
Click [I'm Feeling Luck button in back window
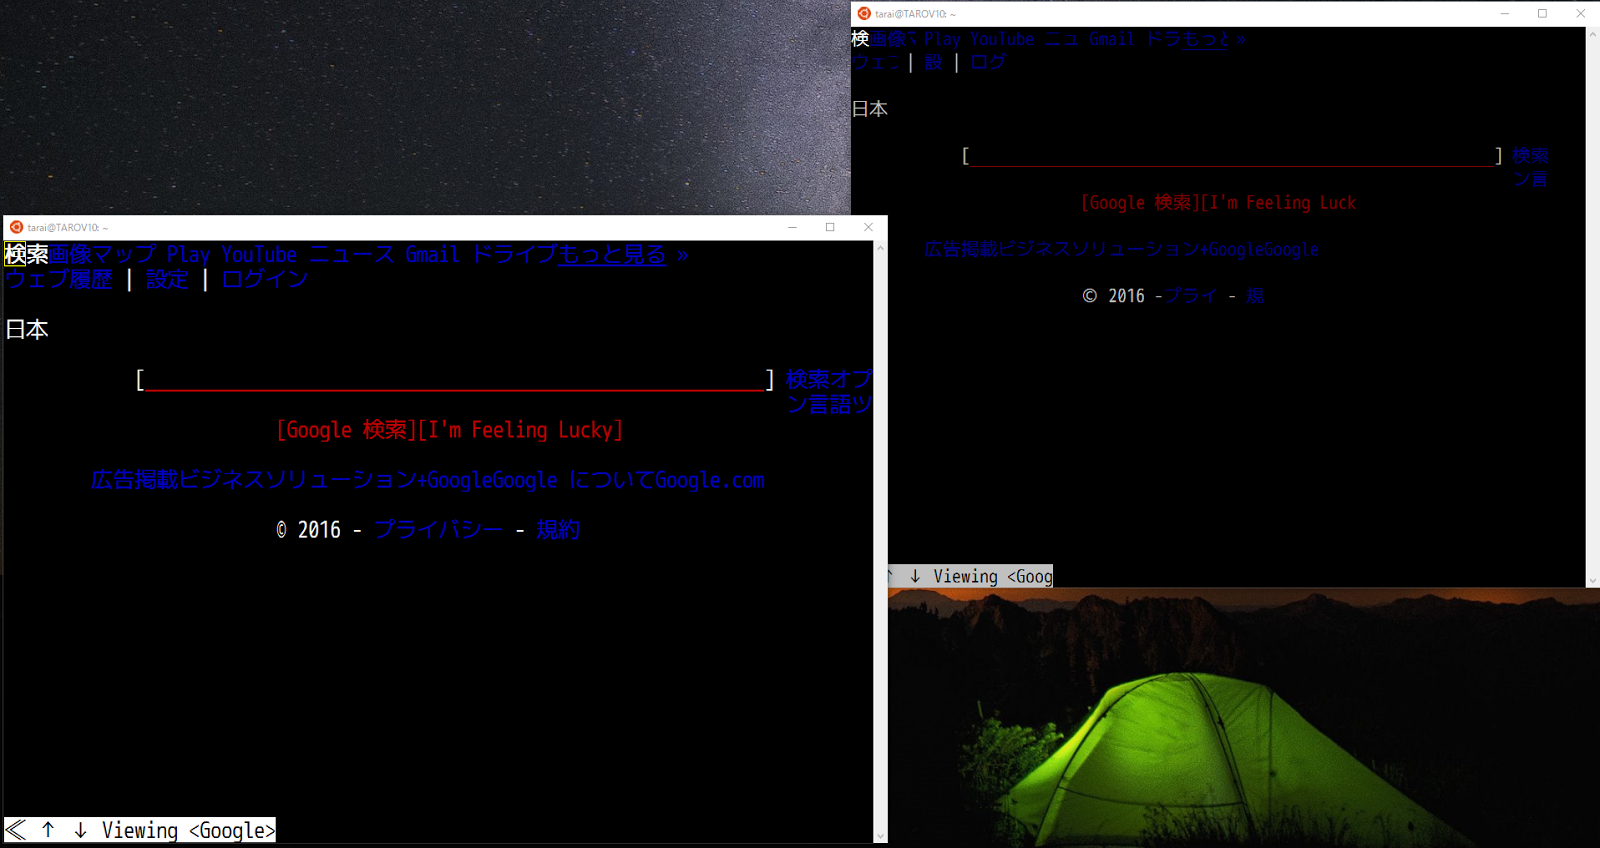point(1278,203)
